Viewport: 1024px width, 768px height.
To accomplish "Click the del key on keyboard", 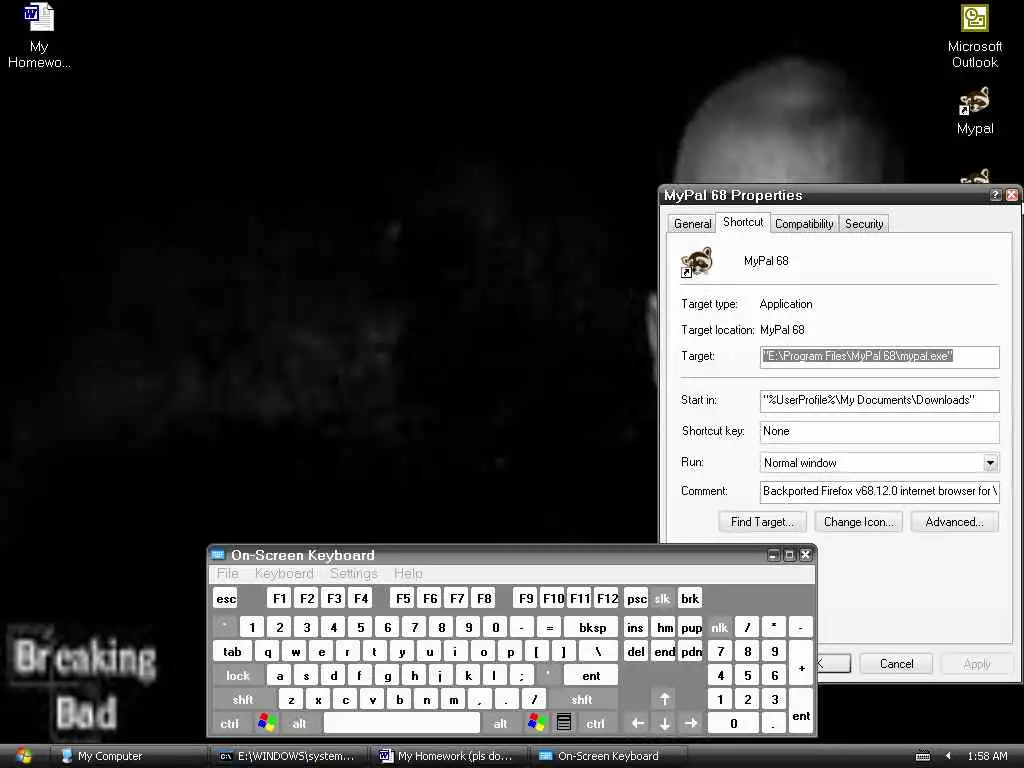I will 636,651.
